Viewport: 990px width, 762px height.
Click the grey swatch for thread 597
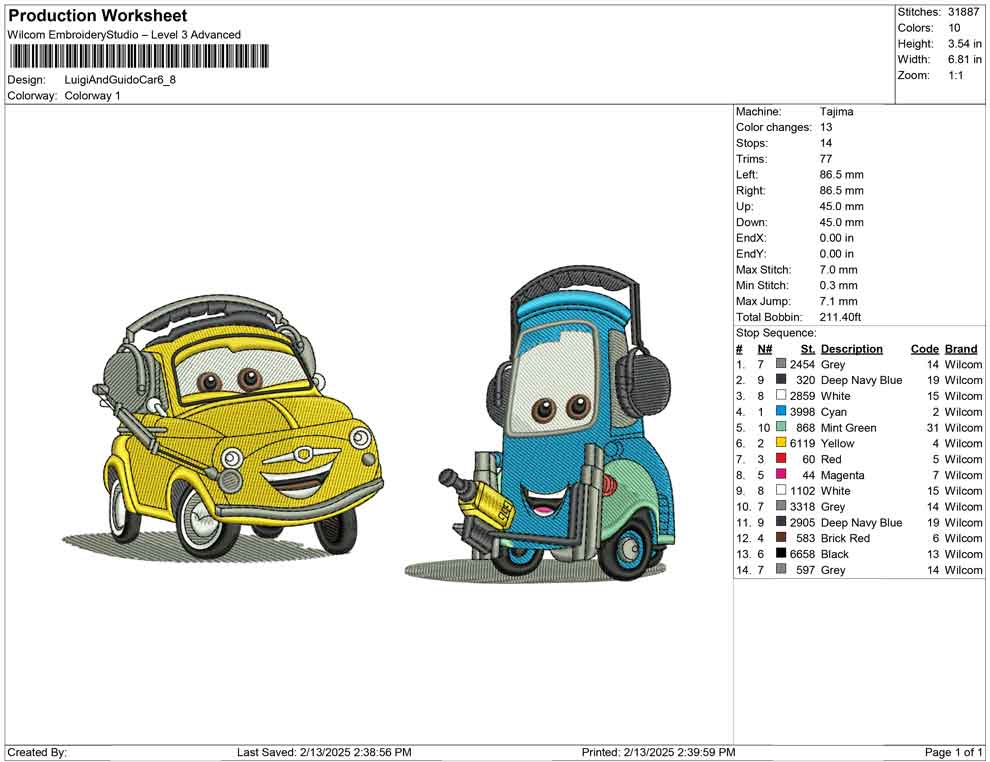(x=781, y=569)
